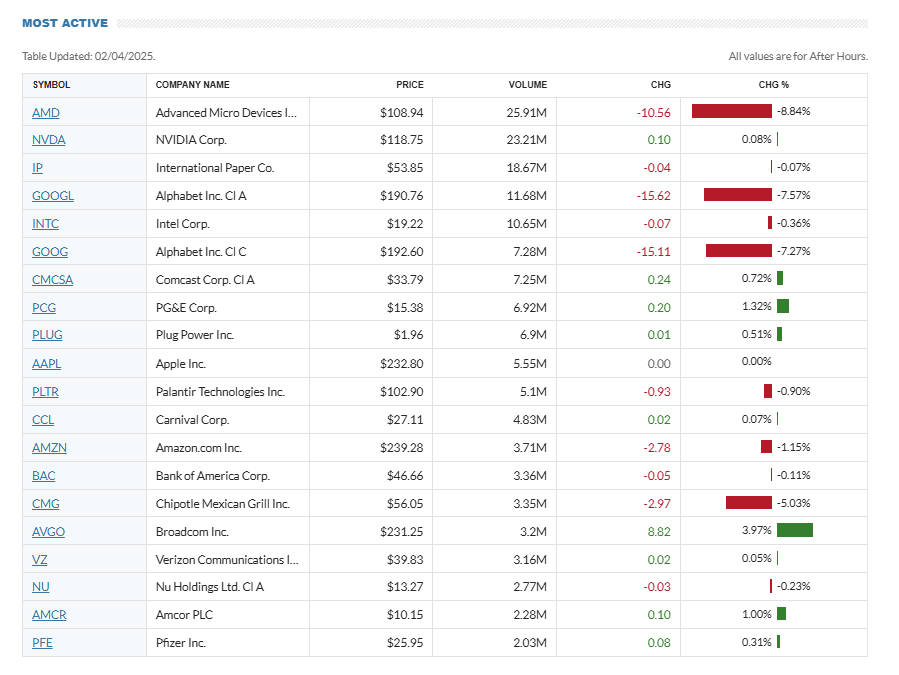Viewport: 899px width, 675px height.
Task: Click the -8.84% red bar for AMD
Action: pos(732,111)
